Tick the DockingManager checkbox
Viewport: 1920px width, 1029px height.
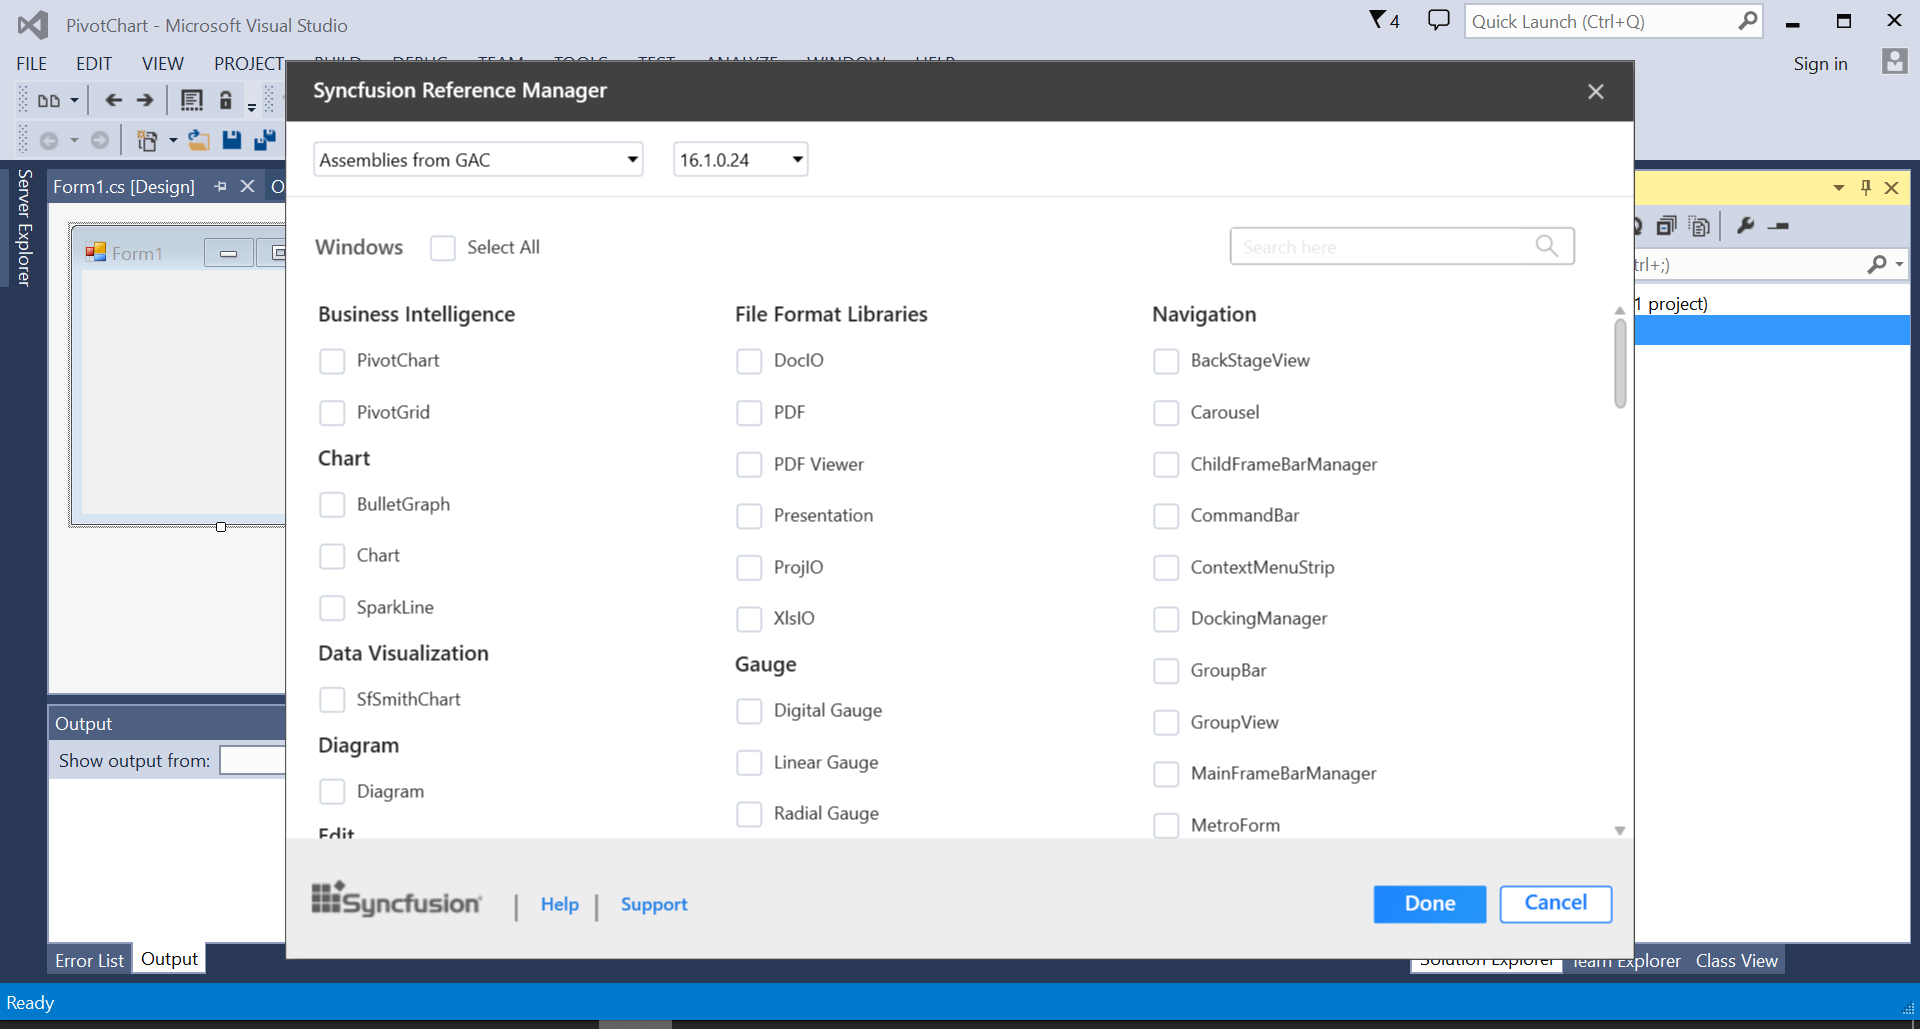tap(1166, 619)
